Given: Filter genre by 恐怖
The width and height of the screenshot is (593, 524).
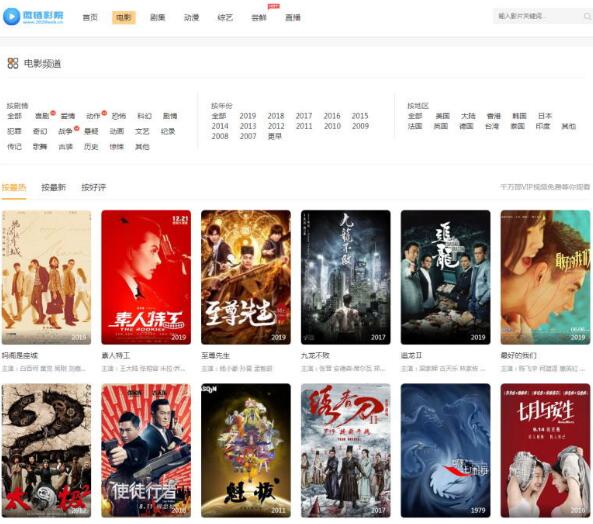Looking at the screenshot, I should 119,116.
